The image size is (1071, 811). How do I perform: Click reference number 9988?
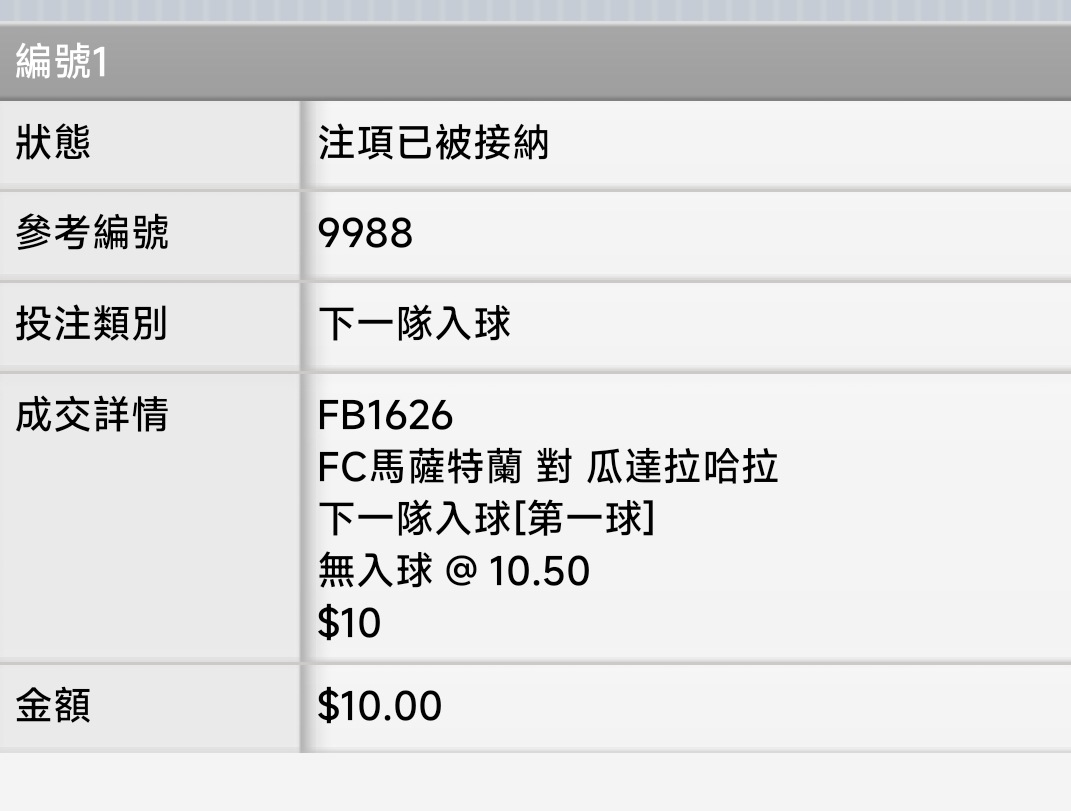365,233
